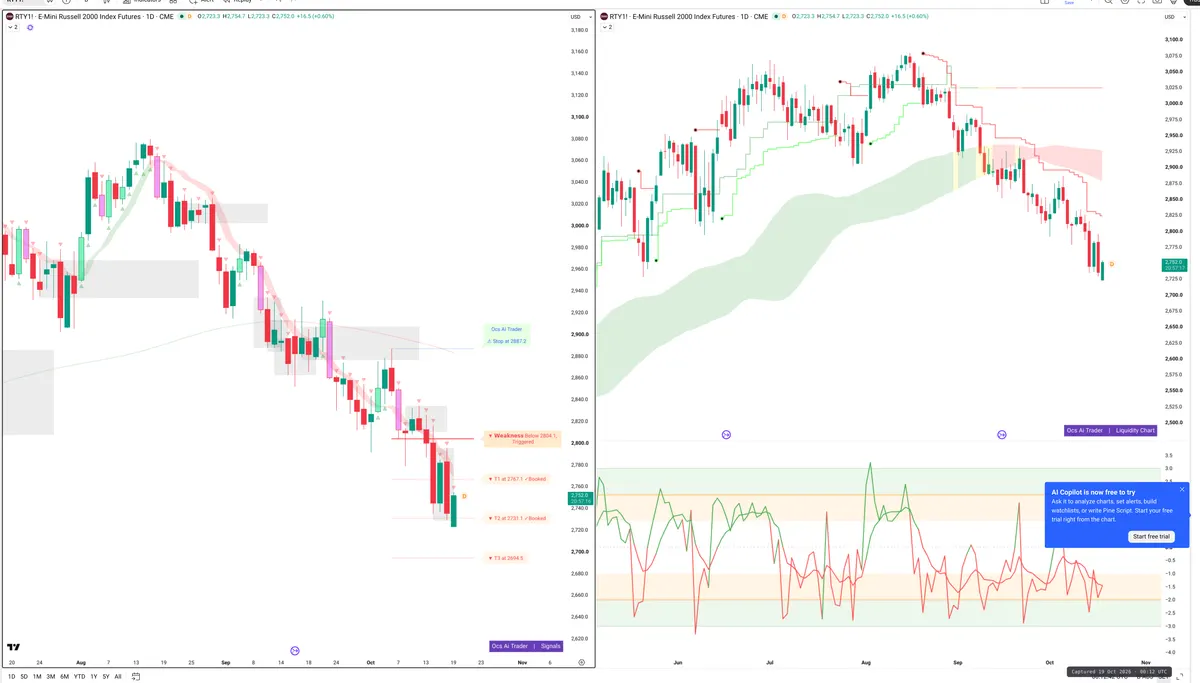Select 1M date range
This screenshot has height=683, width=1200.
point(37,677)
